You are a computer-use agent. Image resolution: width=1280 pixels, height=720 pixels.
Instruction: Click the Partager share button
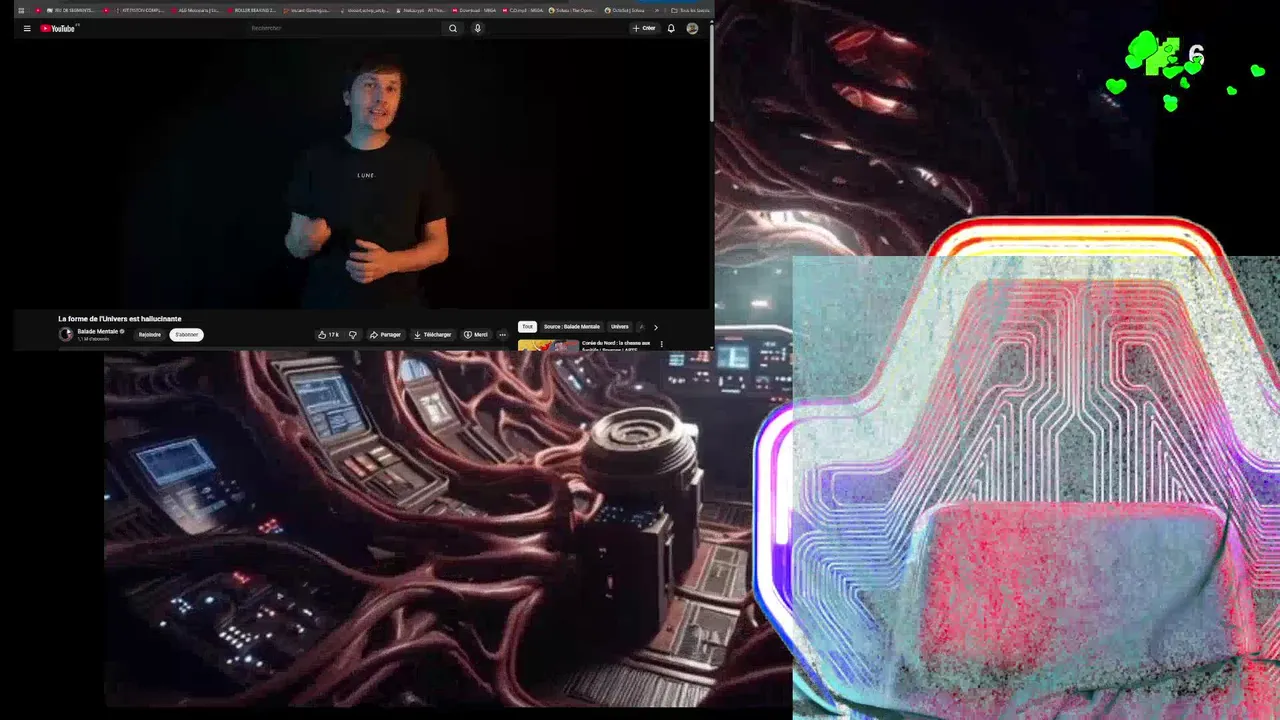coord(385,335)
